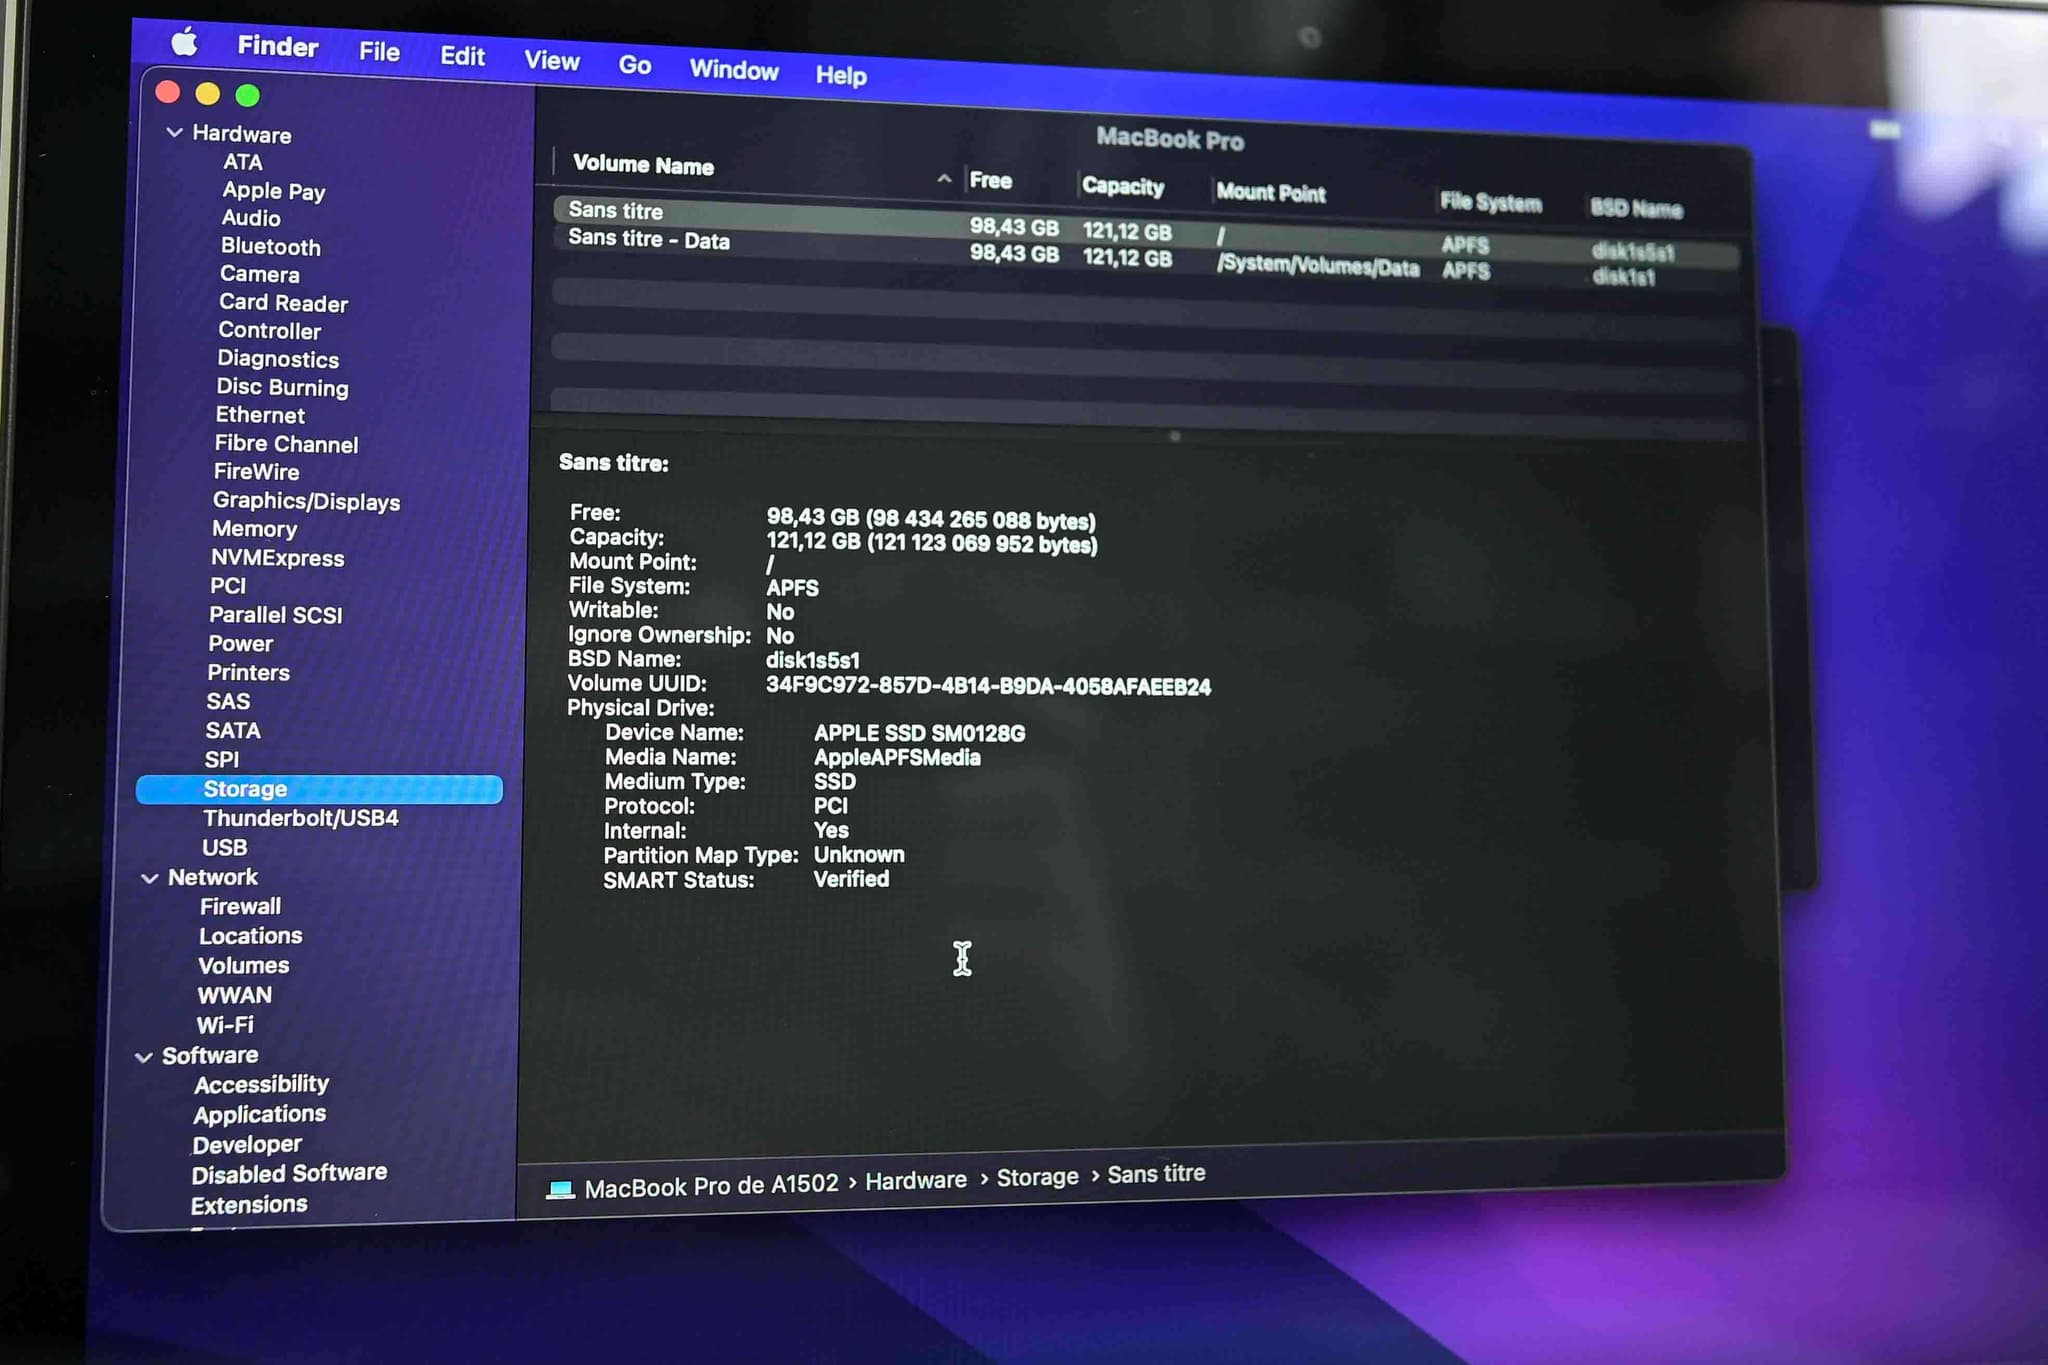The height and width of the screenshot is (1365, 2048).
Task: Select Wi-Fi under Network
Action: (x=225, y=1025)
